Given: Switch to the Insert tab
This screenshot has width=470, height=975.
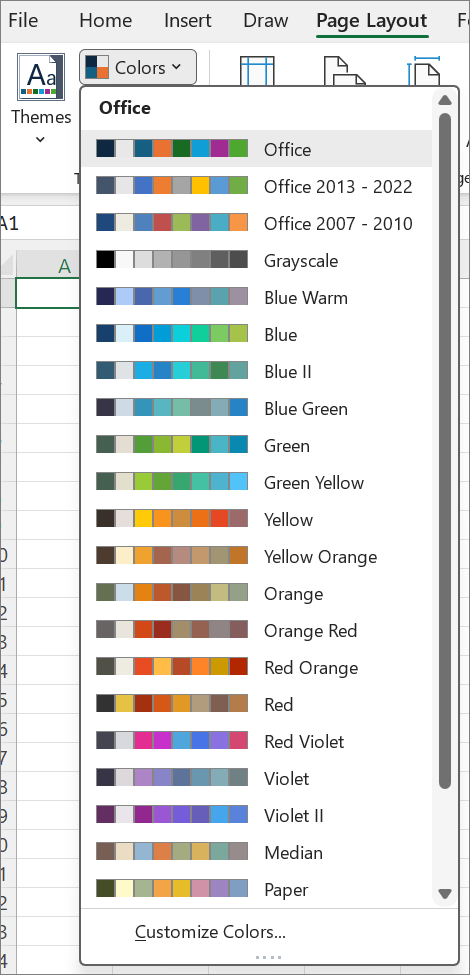Looking at the screenshot, I should point(188,21).
